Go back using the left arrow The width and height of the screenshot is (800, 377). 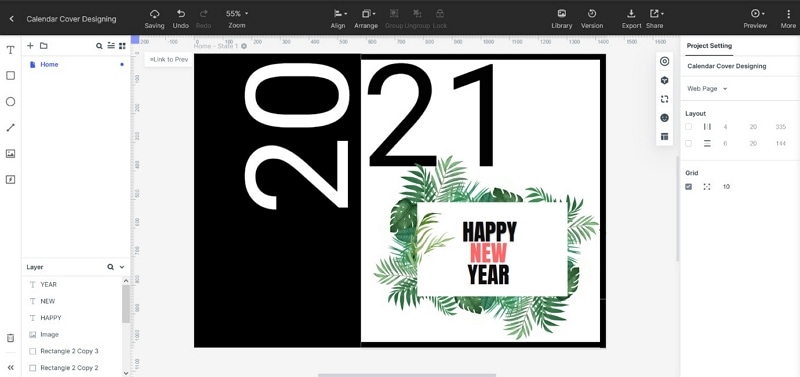pyautogui.click(x=12, y=19)
